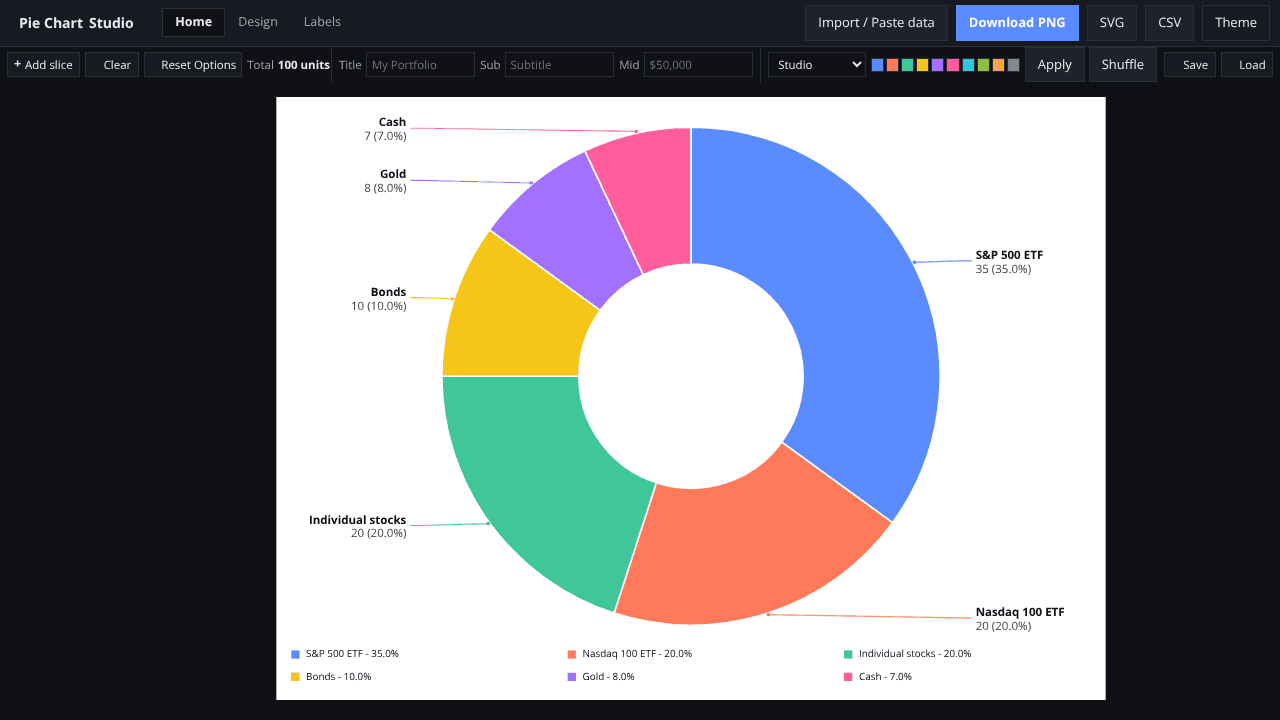Switch to the Home tab

point(193,22)
